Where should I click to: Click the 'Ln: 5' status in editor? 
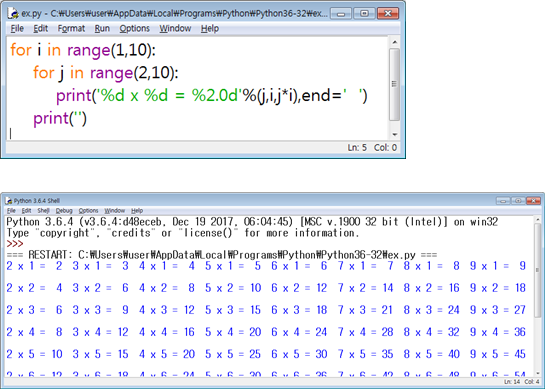click(x=357, y=147)
